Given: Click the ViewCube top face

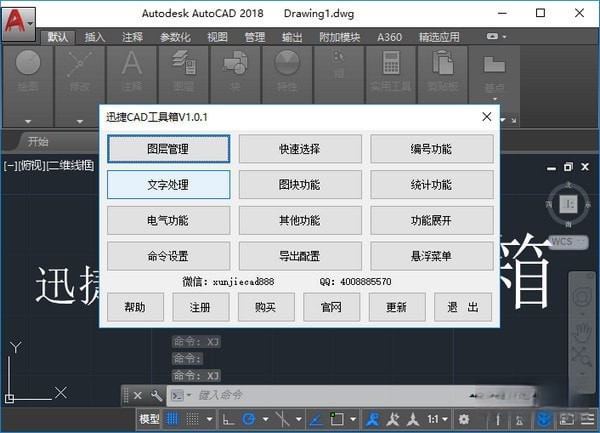Looking at the screenshot, I should tap(567, 204).
